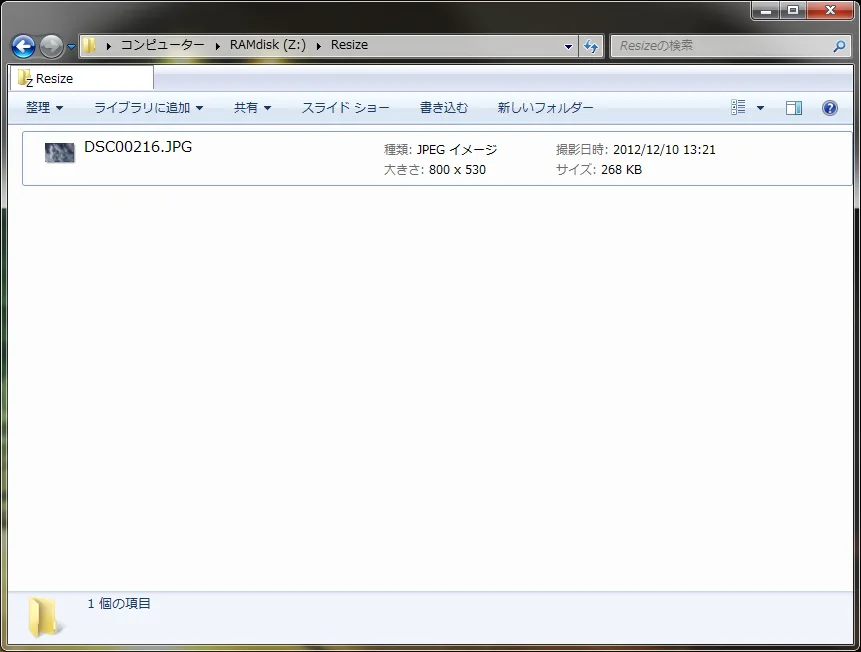Screen dimensions: 861x652
Task: Open help with the question mark icon
Action: point(829,108)
